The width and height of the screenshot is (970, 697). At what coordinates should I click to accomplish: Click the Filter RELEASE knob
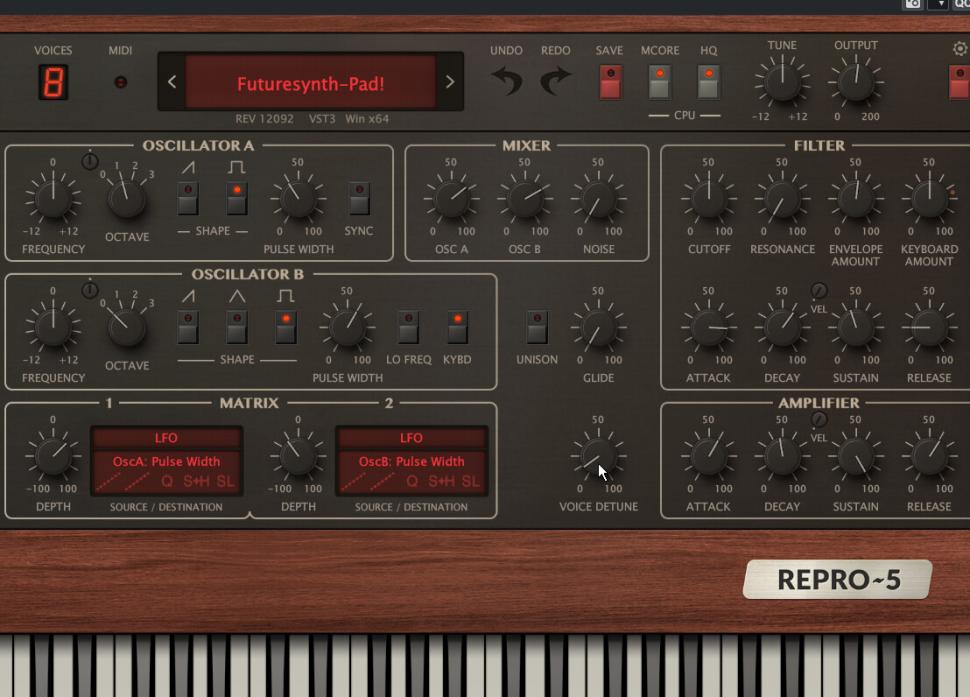929,327
